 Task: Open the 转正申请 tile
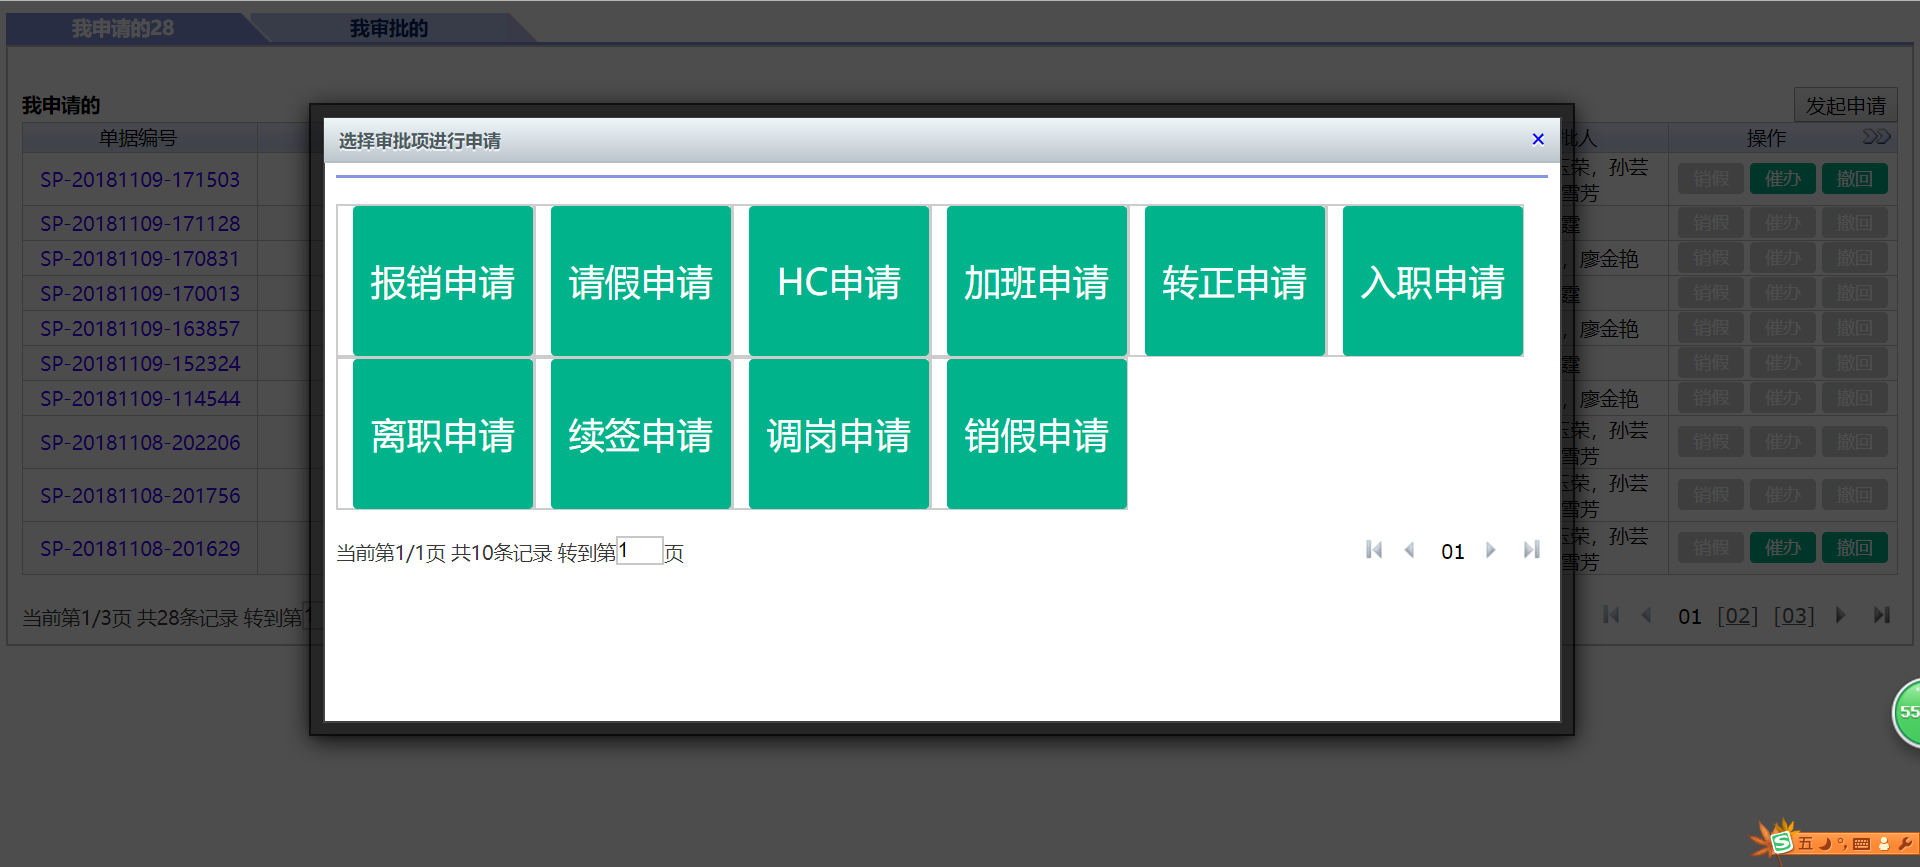click(x=1235, y=281)
